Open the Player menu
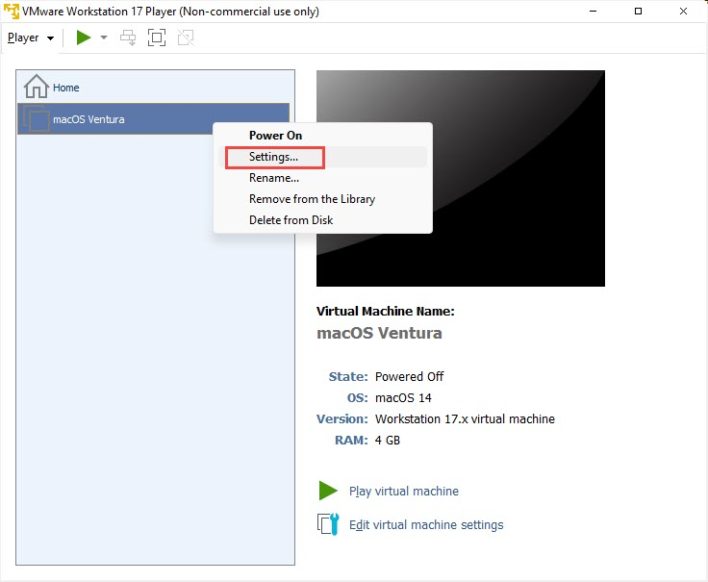The image size is (708, 582). tap(30, 38)
